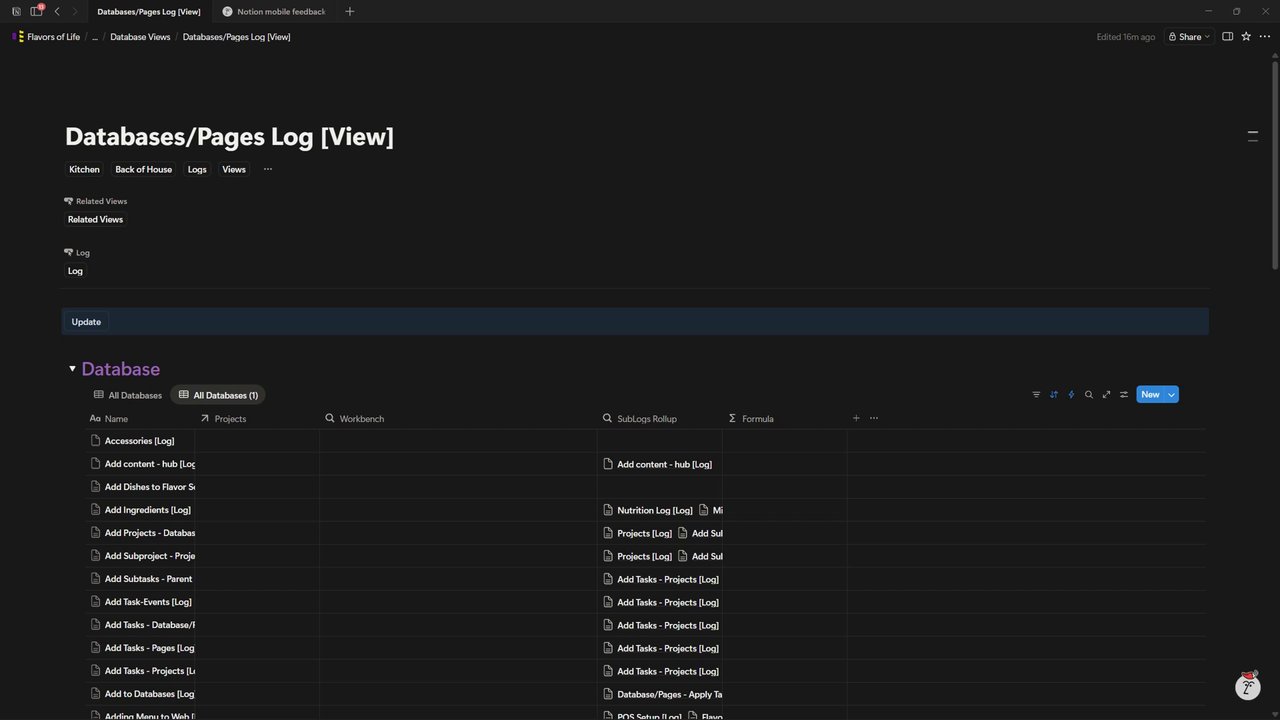
Task: Collapse the Database heading toggle
Action: [x=72, y=369]
